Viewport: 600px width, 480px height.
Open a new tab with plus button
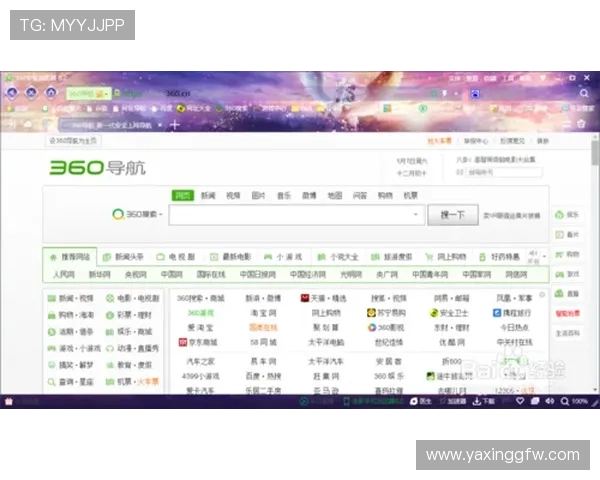(x=174, y=125)
